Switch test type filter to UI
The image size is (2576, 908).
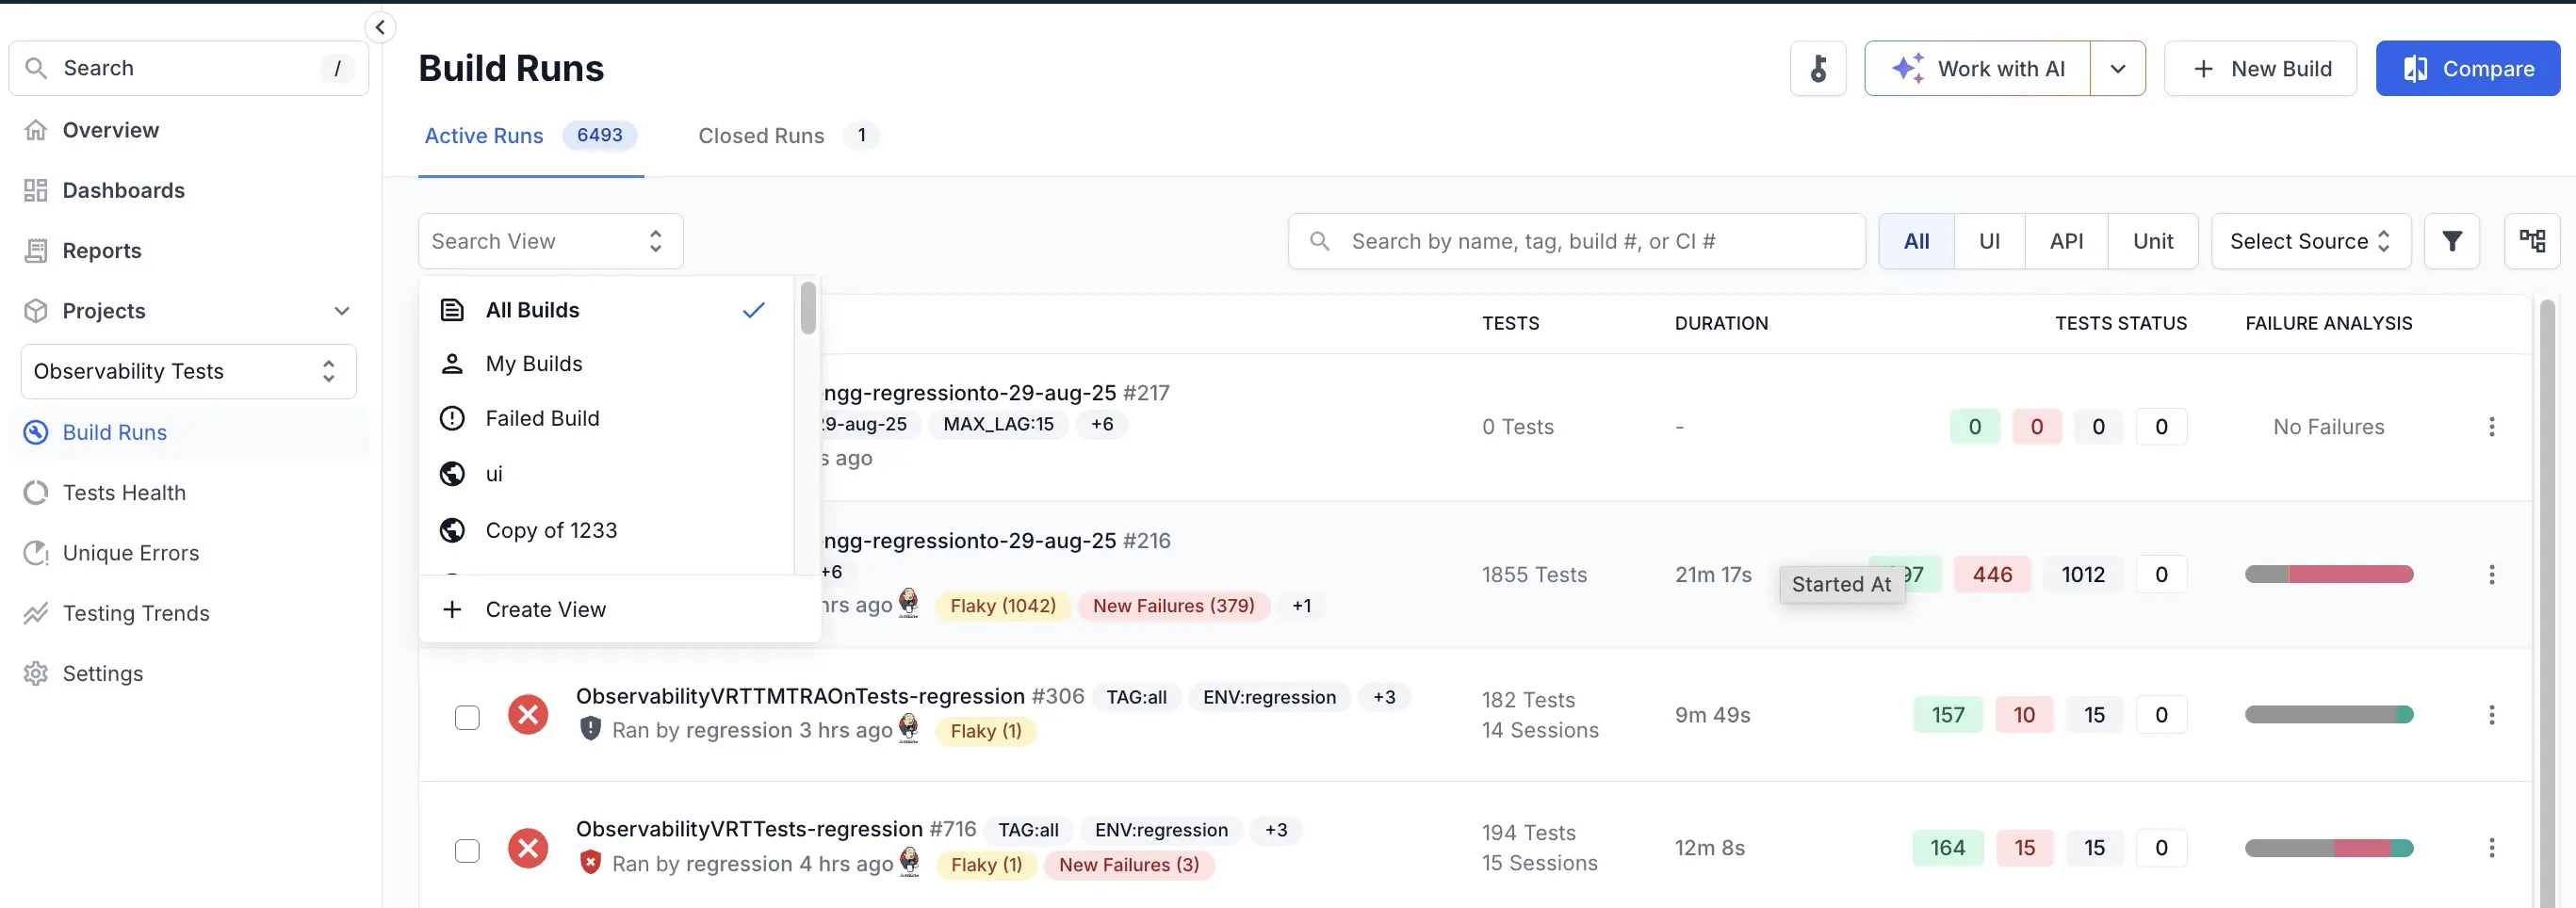[x=1989, y=240]
